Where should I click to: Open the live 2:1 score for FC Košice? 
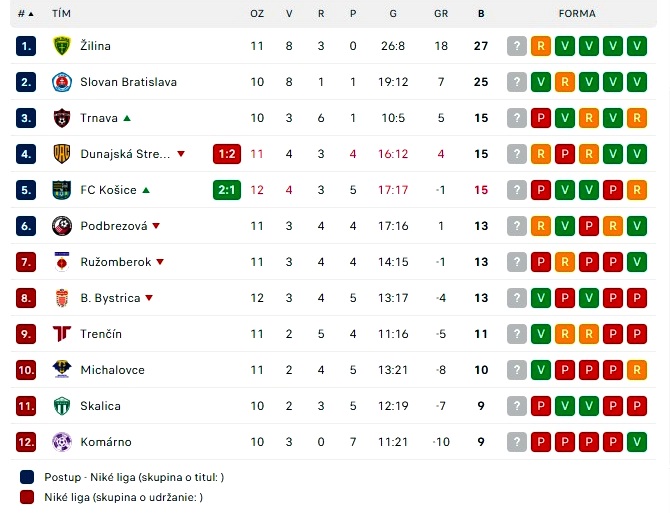227,190
